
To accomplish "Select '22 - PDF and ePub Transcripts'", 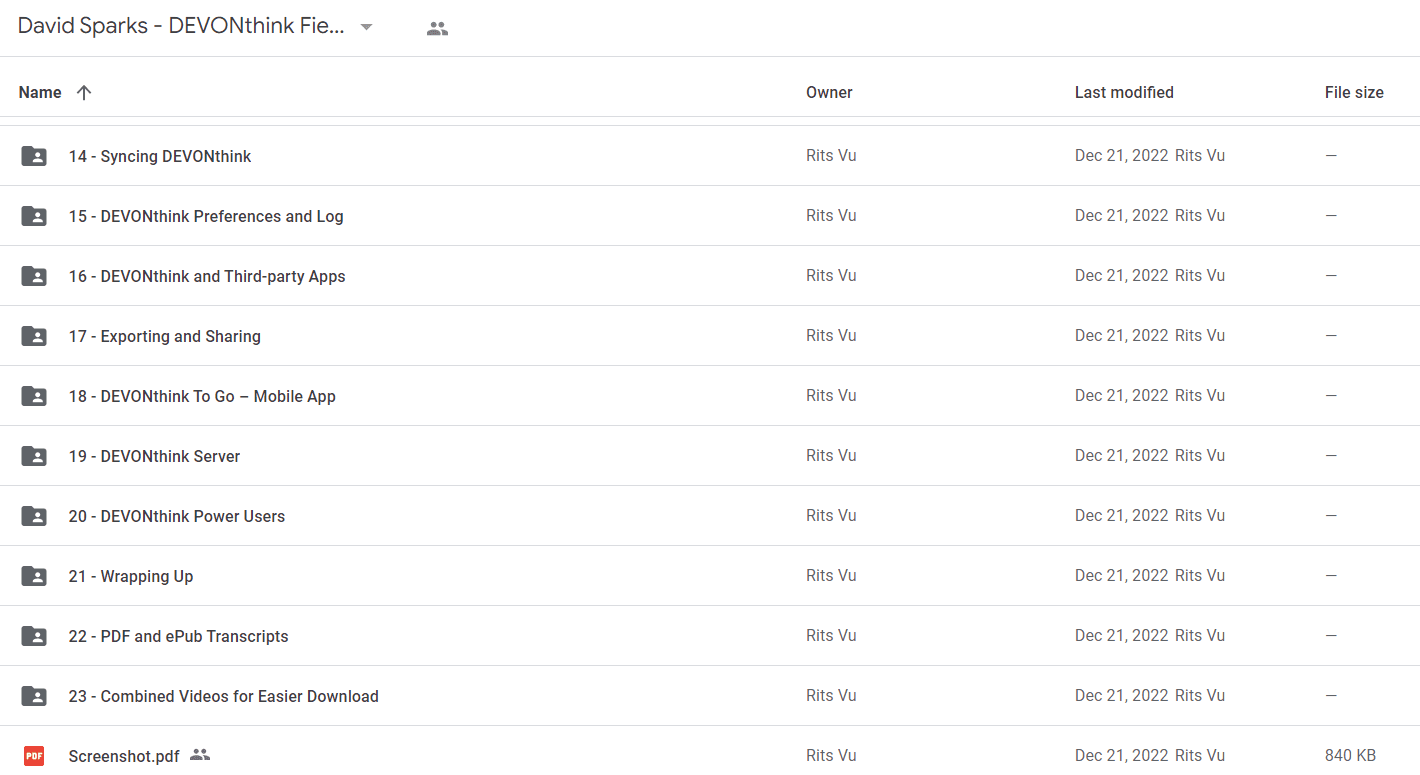I will [x=178, y=636].
